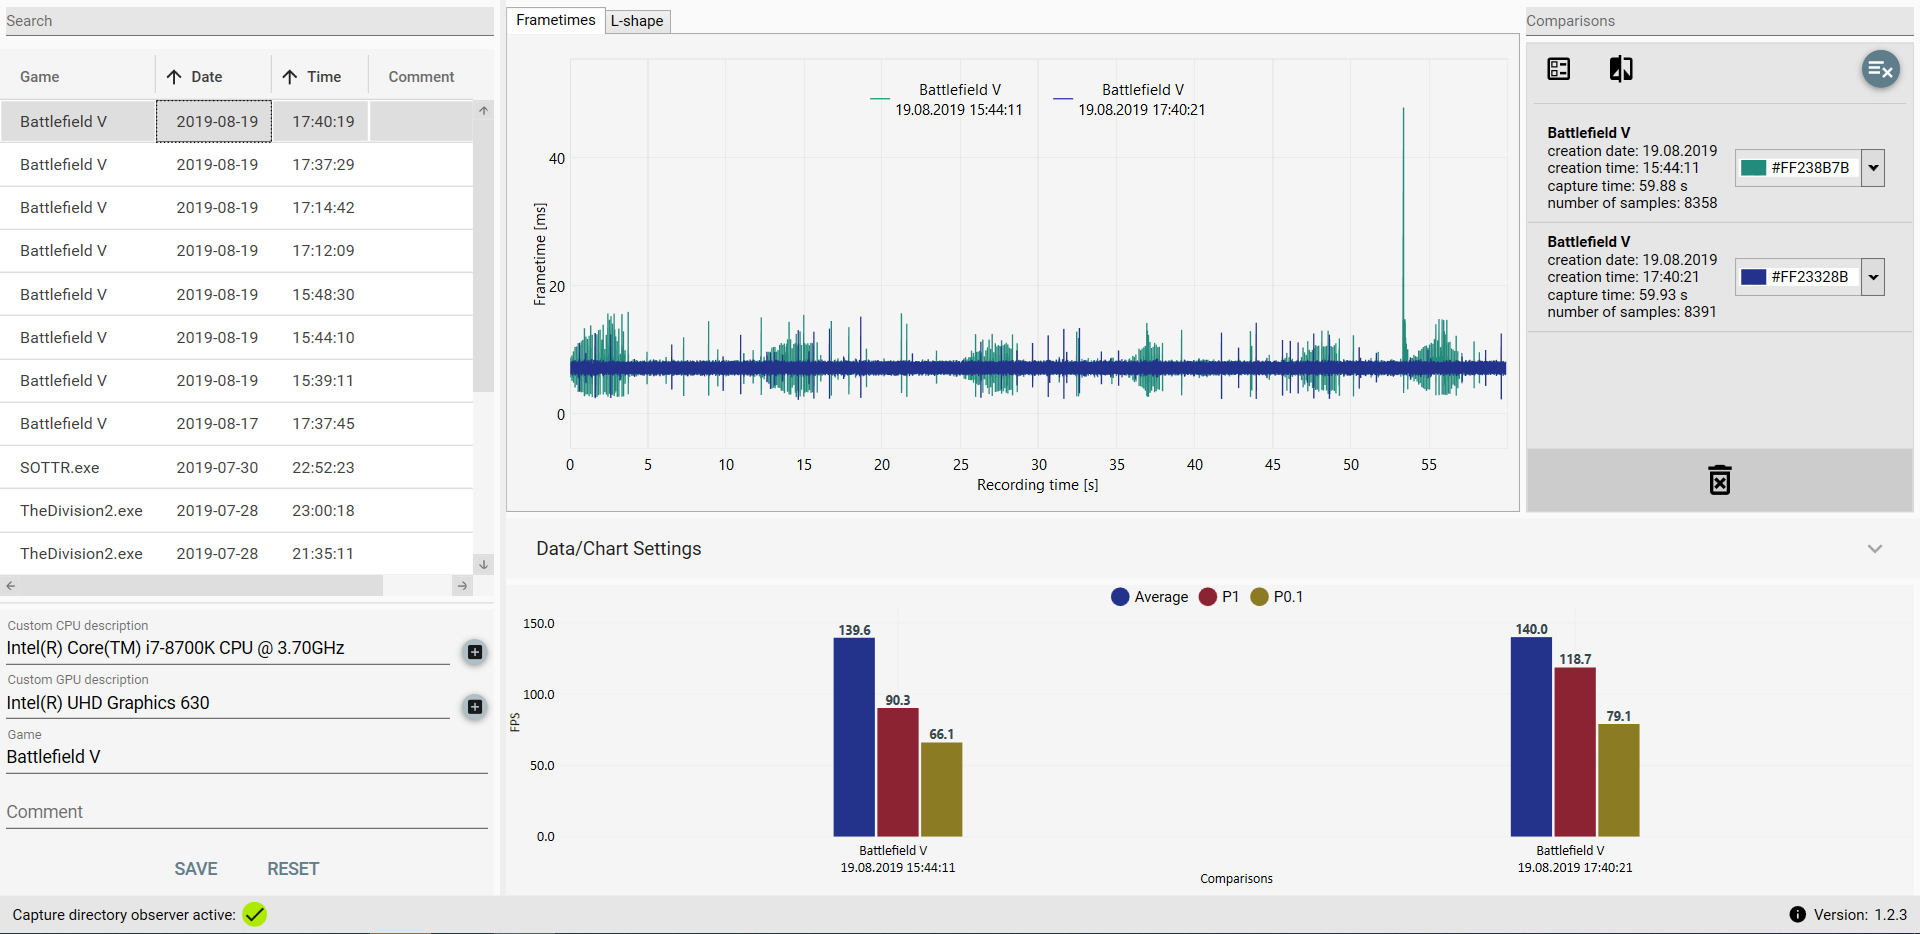Viewport: 1920px width, 934px height.
Task: Switch to the L-shape tab
Action: tap(637, 20)
